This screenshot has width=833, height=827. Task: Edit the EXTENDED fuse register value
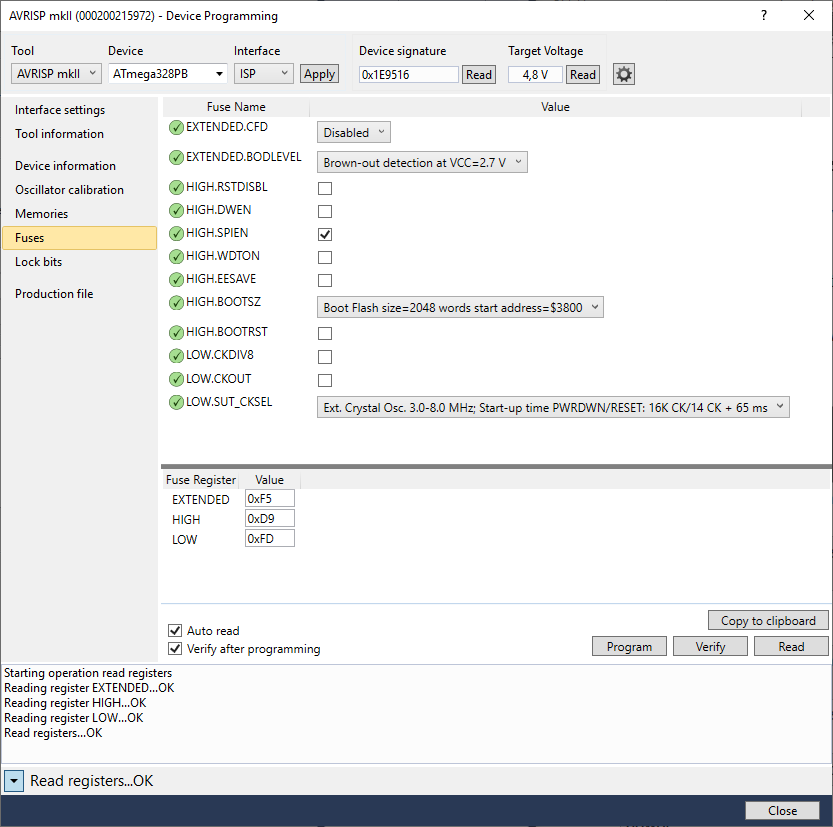pos(270,499)
